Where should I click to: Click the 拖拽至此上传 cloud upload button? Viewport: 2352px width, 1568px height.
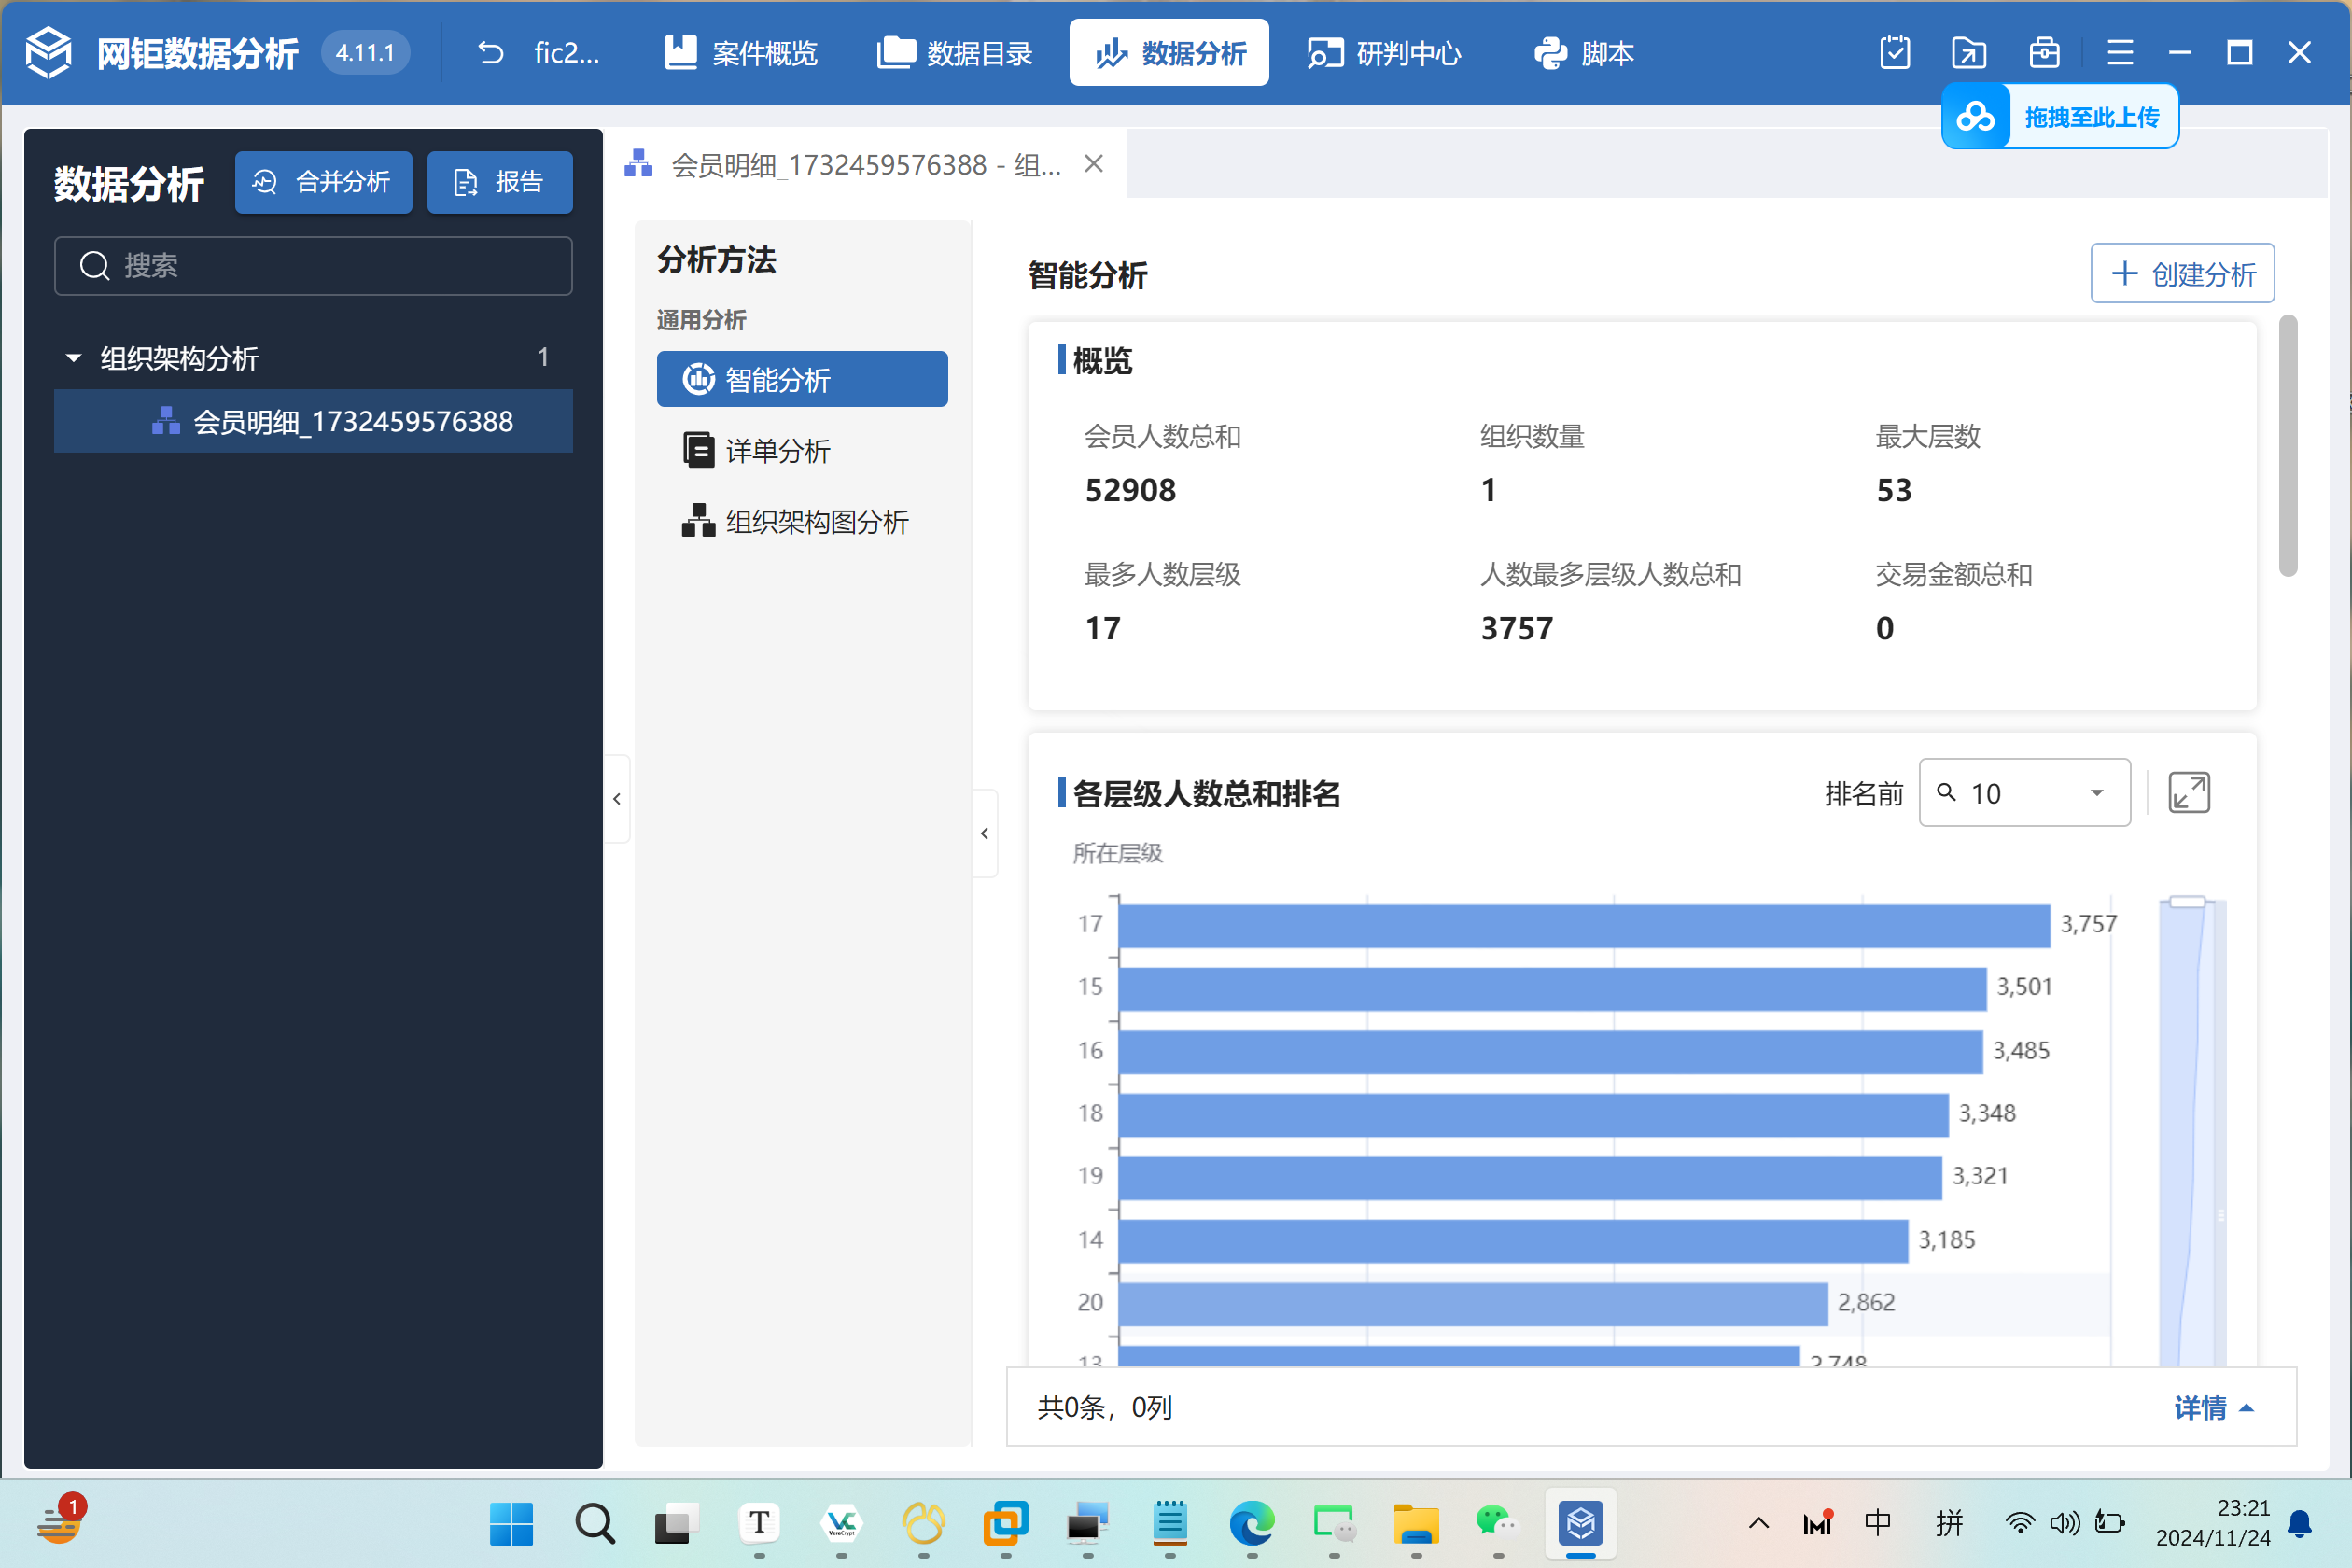tap(2060, 117)
